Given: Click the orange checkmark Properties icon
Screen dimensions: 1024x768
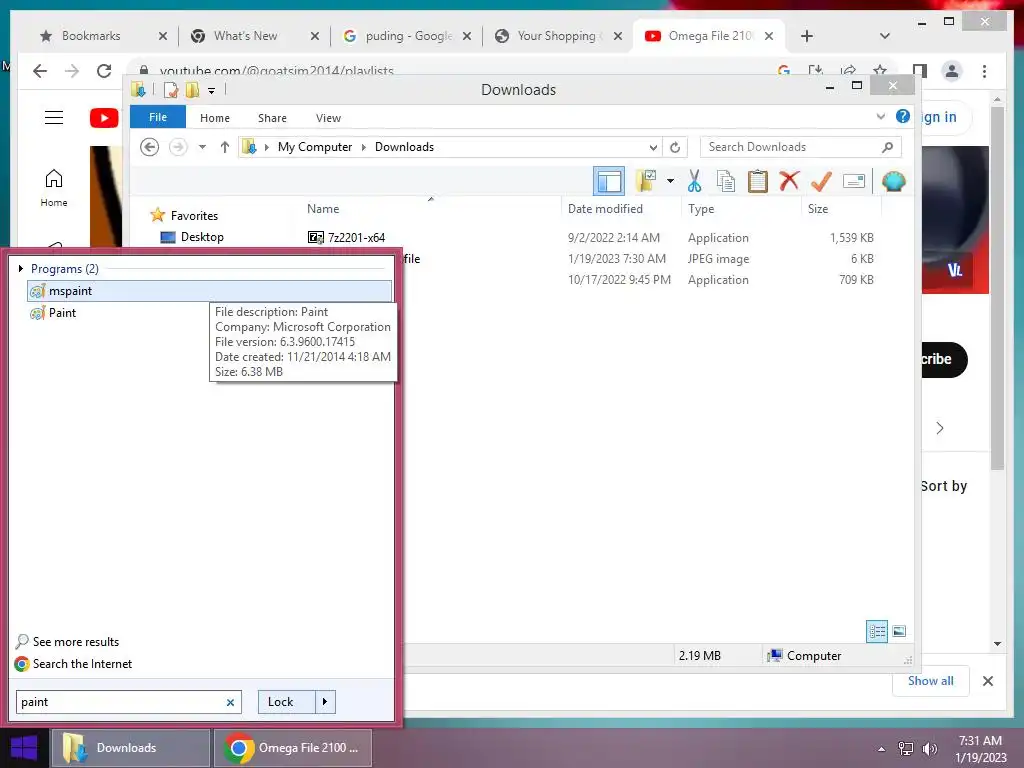Looking at the screenshot, I should click(x=821, y=181).
